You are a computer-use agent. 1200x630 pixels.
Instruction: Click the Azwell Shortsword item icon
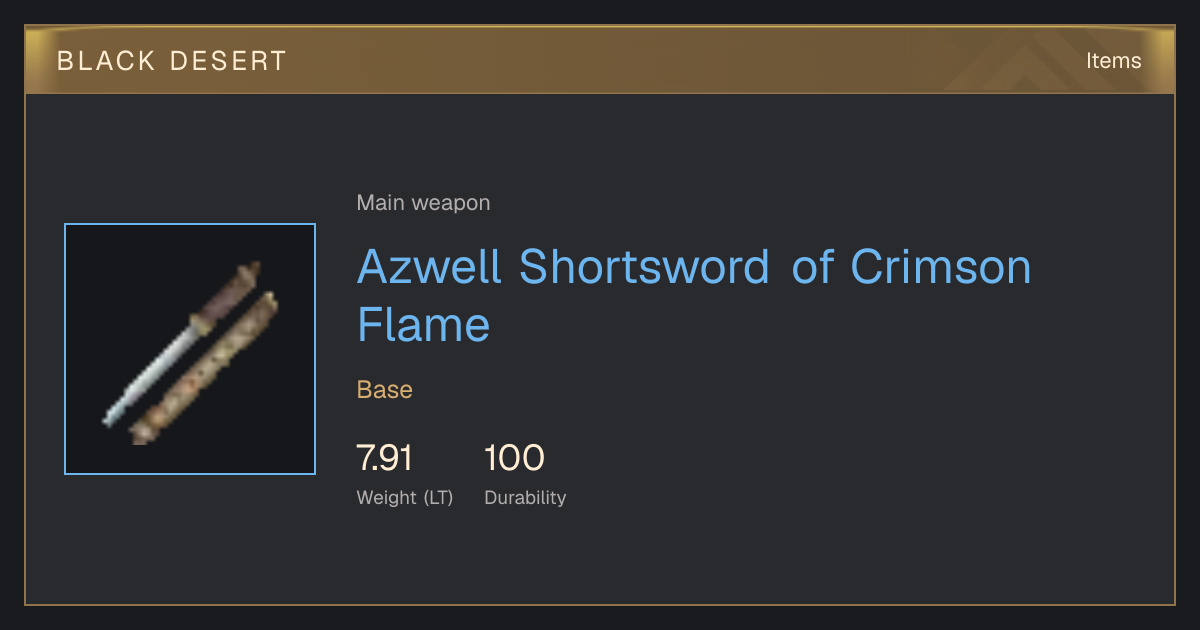(x=190, y=349)
